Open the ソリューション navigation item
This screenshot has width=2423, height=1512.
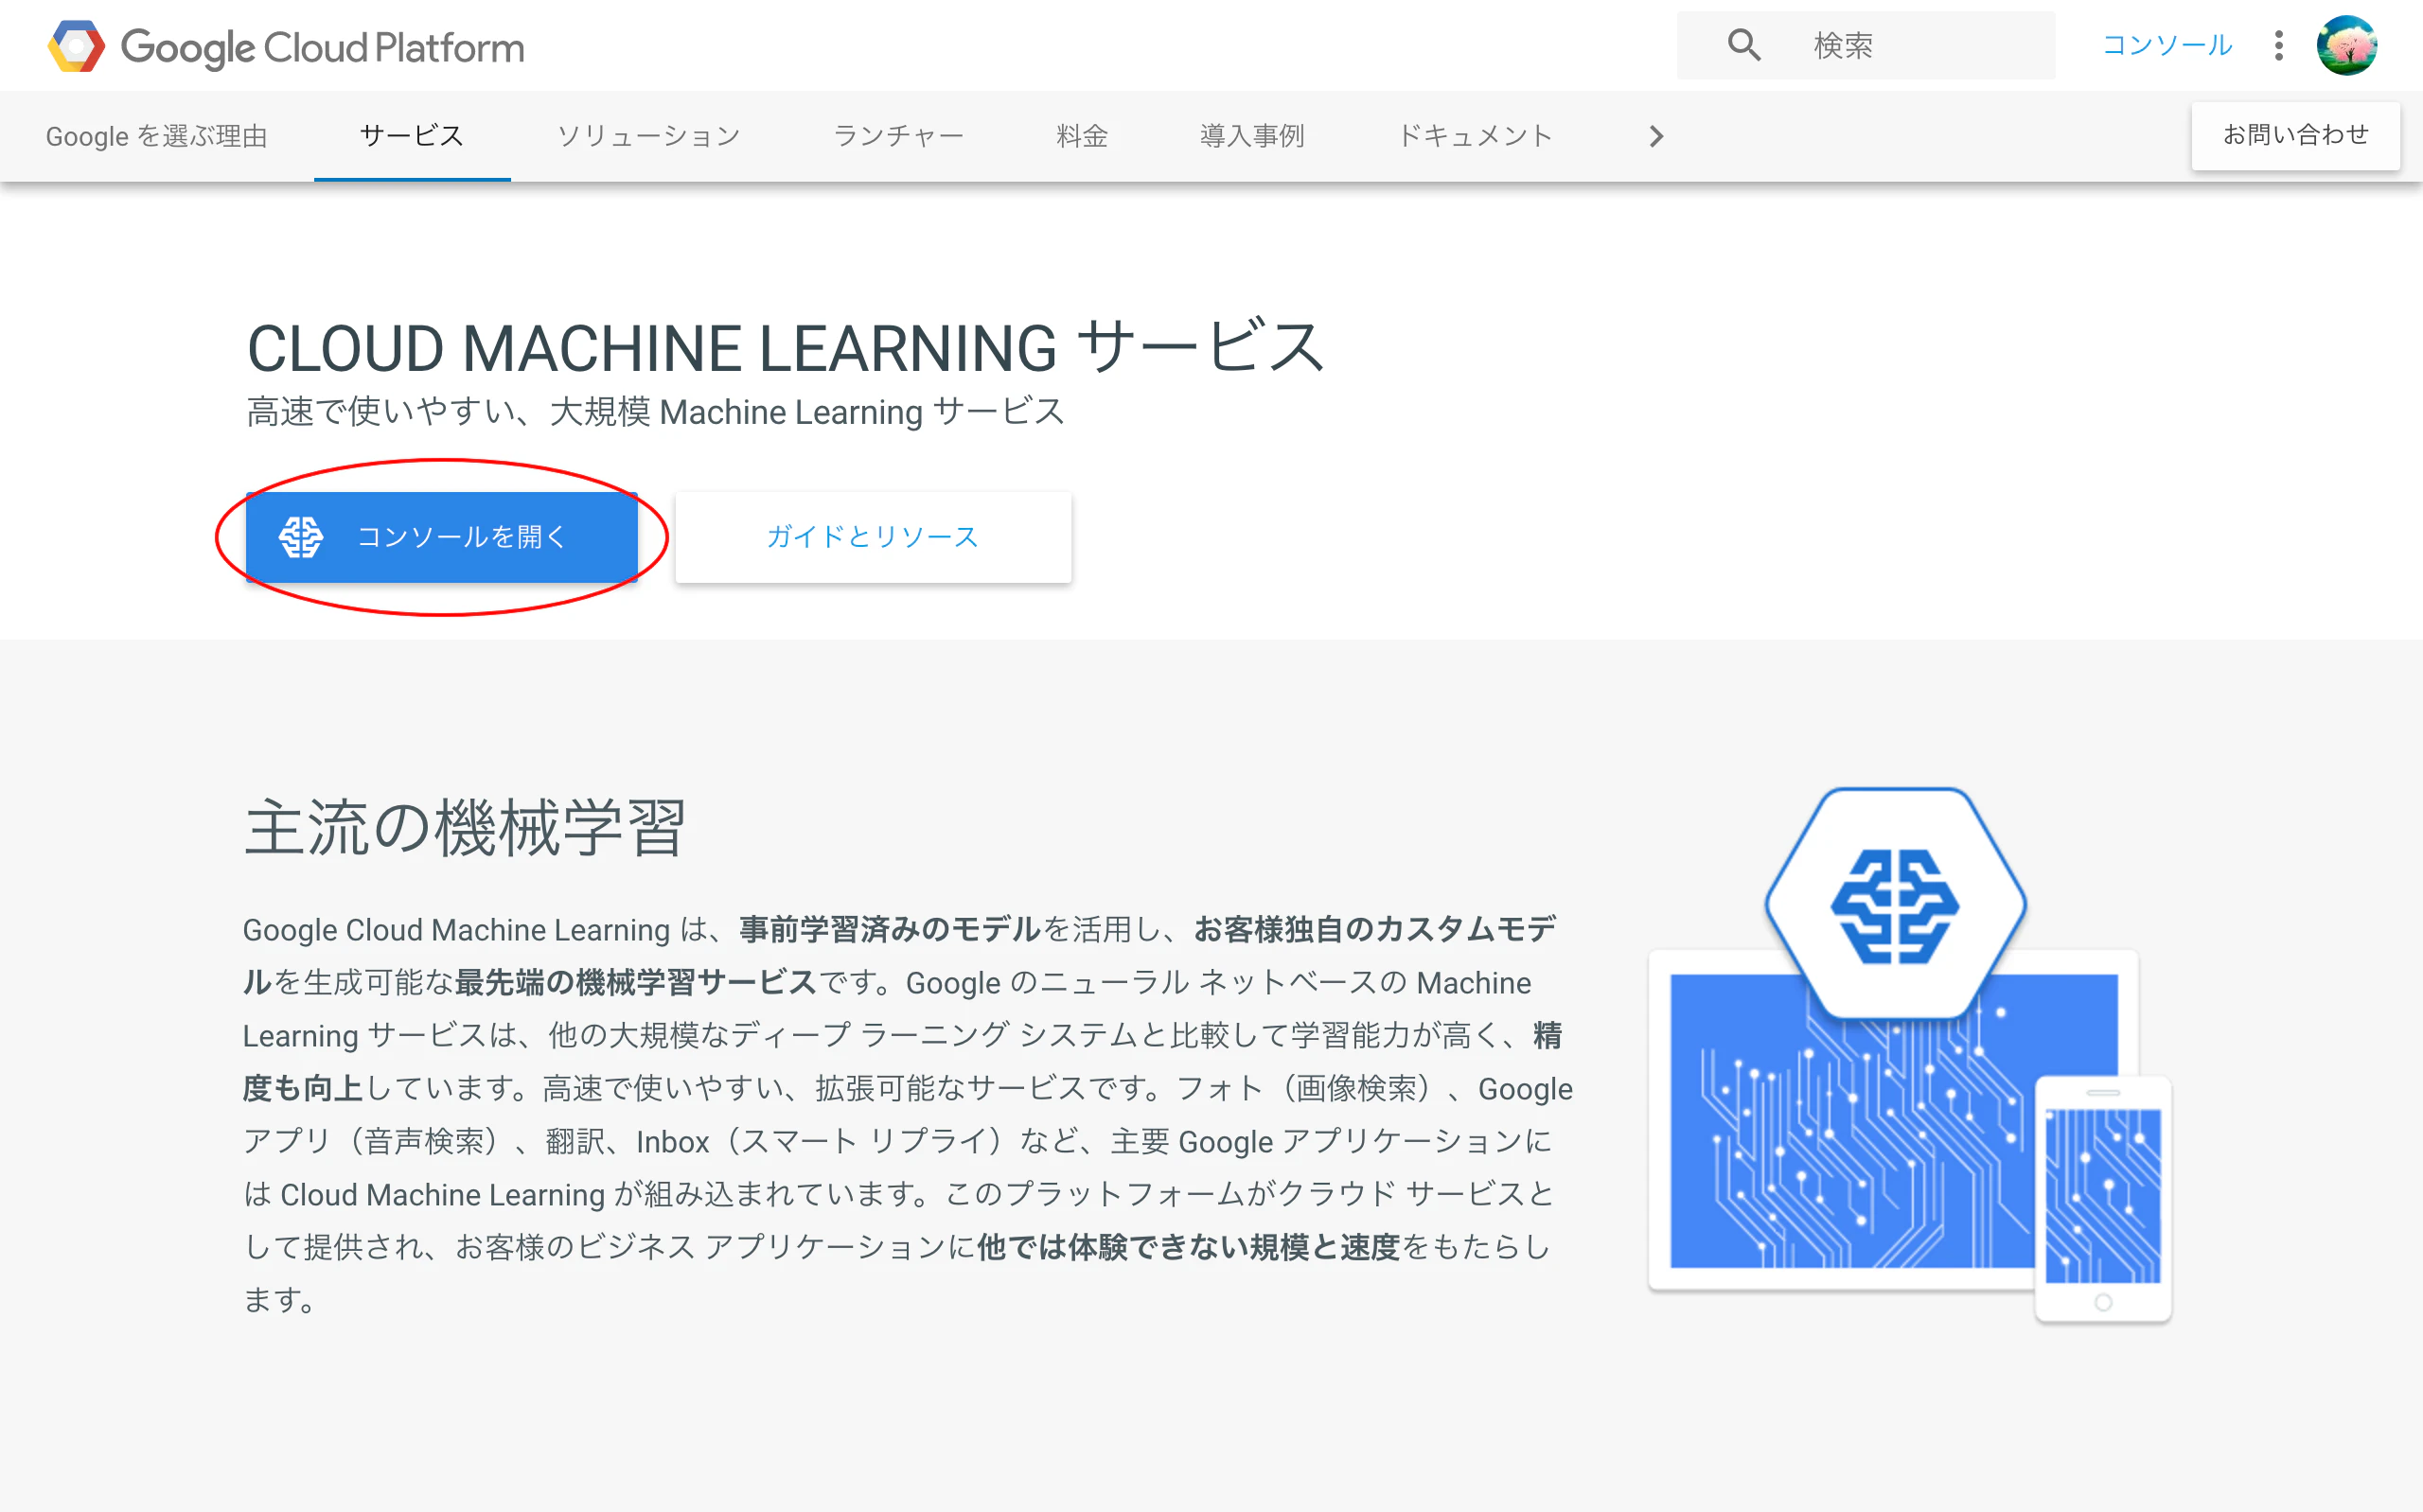(x=649, y=136)
